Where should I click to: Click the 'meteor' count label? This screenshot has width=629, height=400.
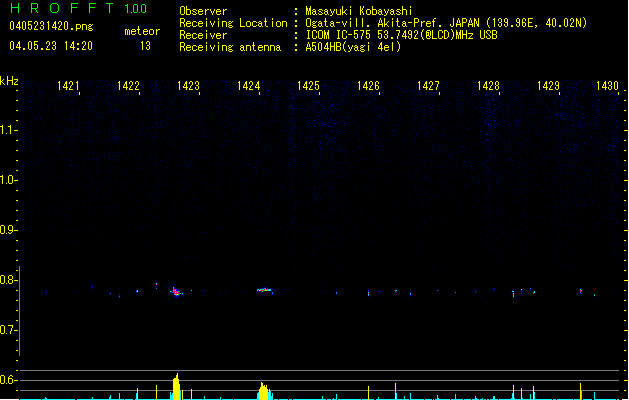coord(142,31)
